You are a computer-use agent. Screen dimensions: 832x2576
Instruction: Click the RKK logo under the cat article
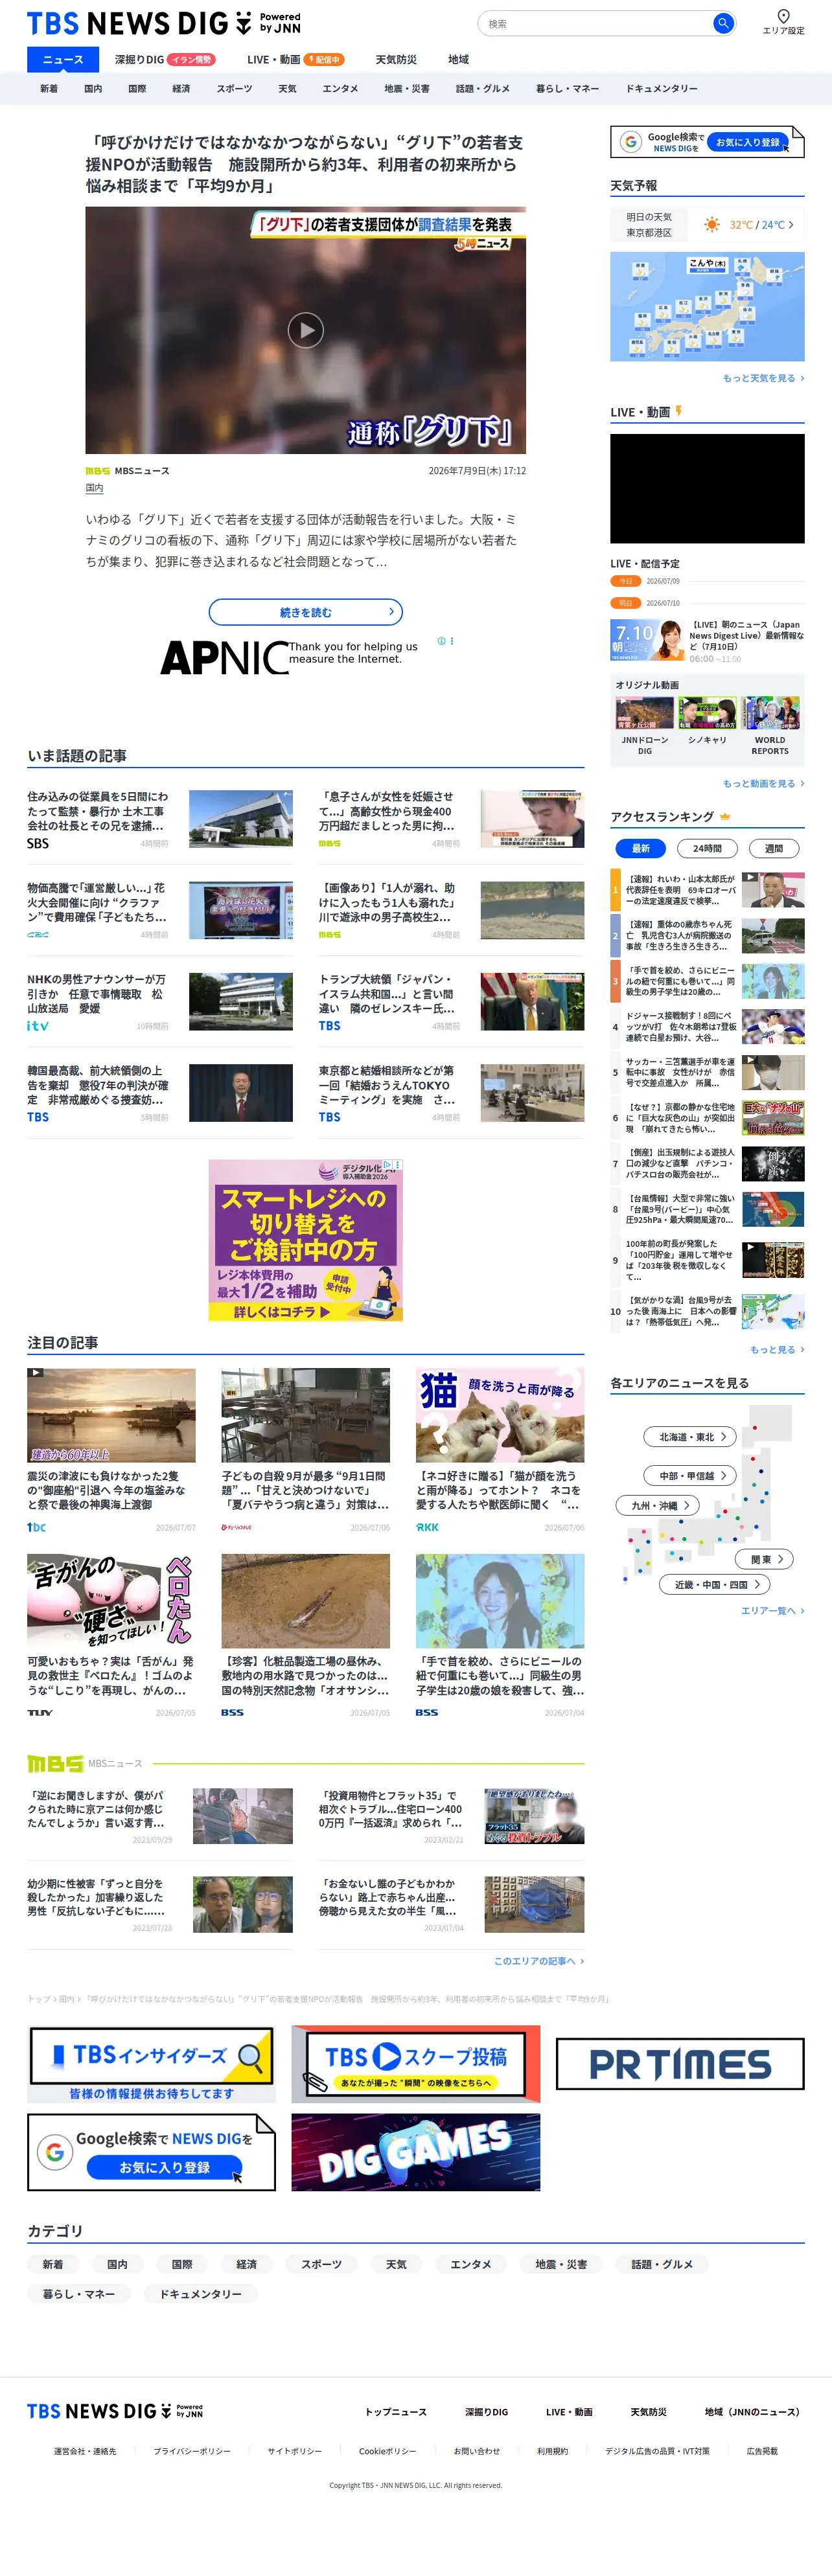click(x=427, y=1527)
